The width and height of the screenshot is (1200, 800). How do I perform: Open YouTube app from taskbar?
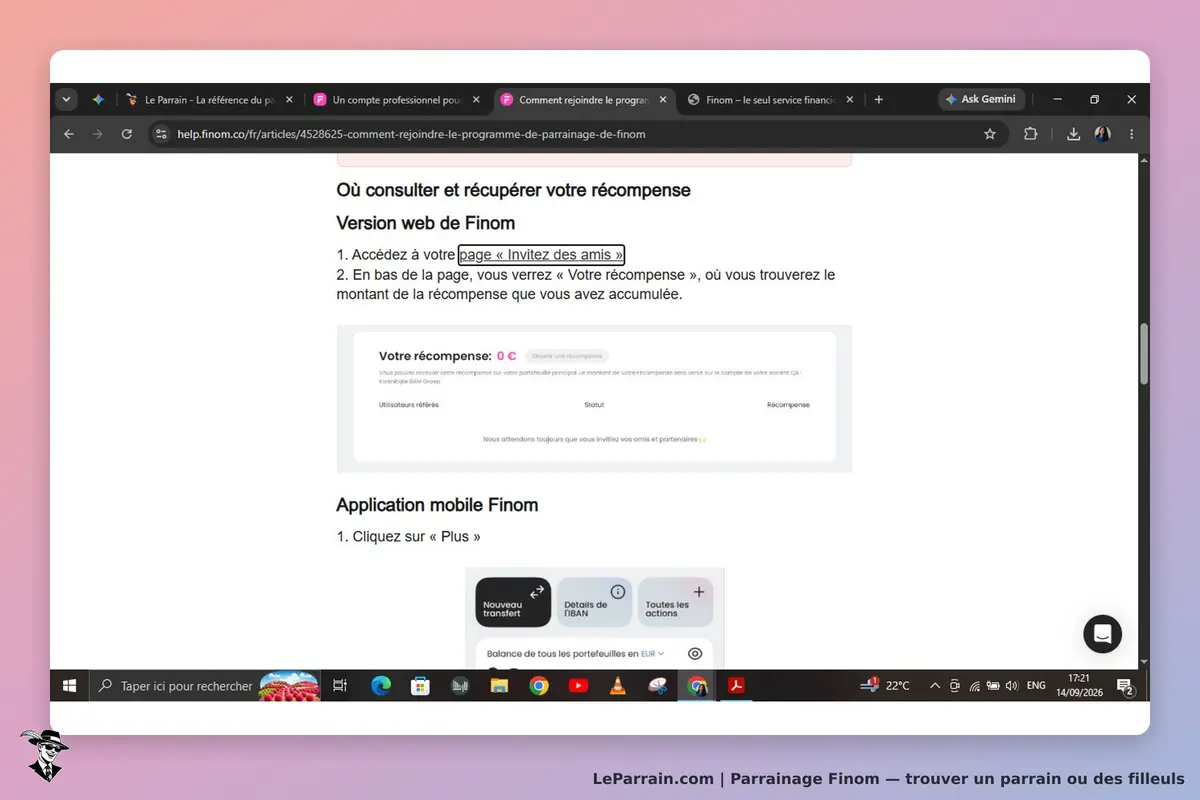tap(578, 686)
